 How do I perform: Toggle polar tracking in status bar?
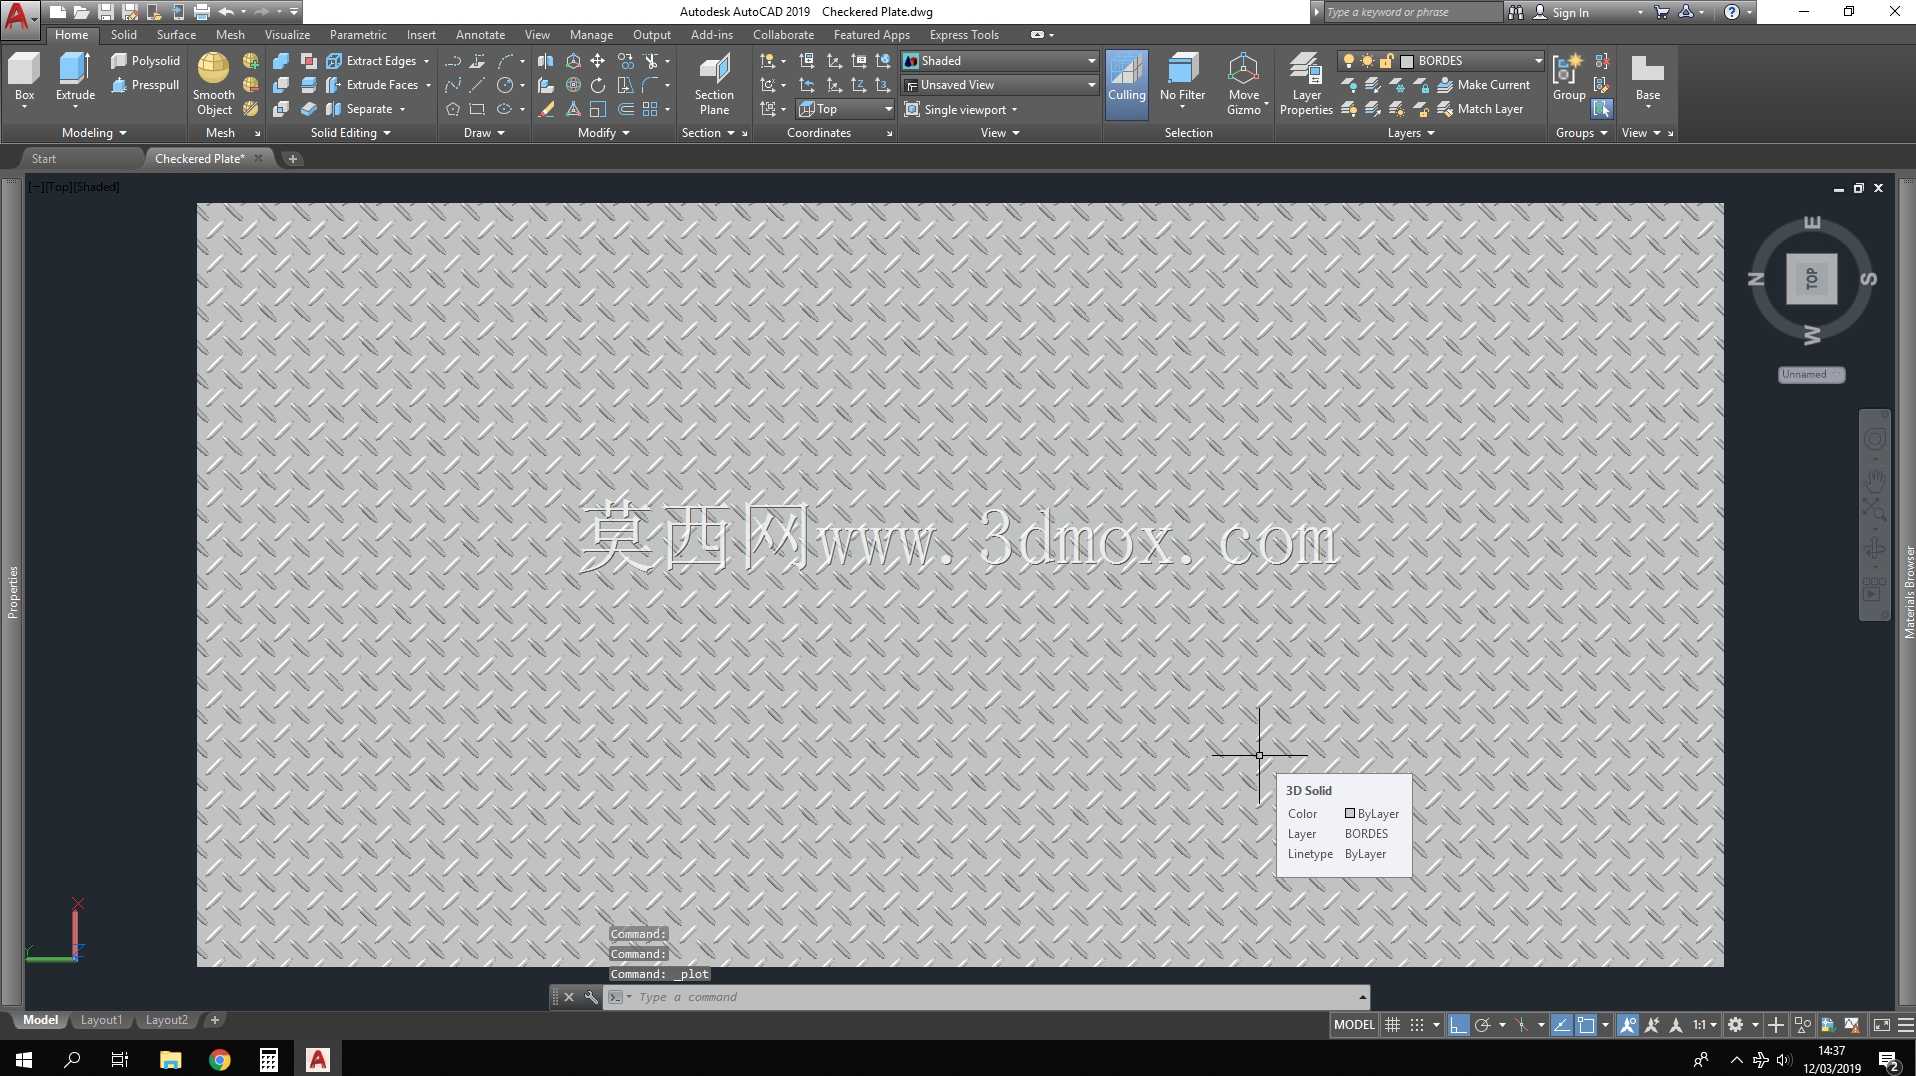pos(1483,1024)
